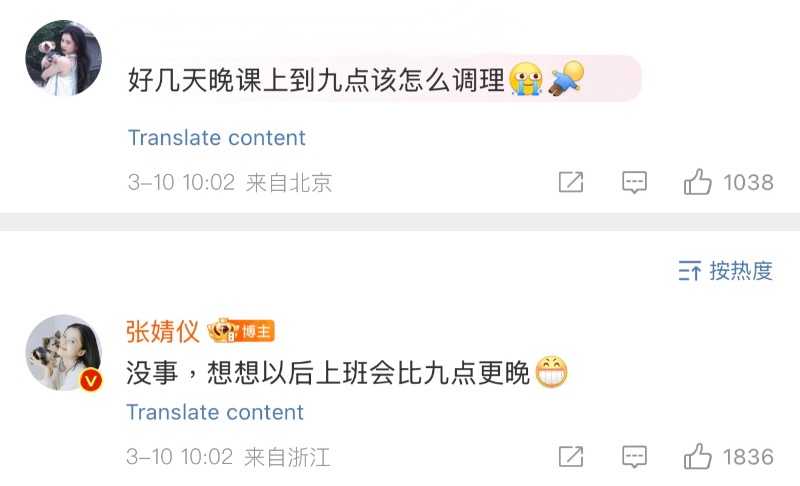Open the crown membership badge beside 张婧仪
Image resolution: width=800 pixels, height=486 pixels.
click(222, 330)
